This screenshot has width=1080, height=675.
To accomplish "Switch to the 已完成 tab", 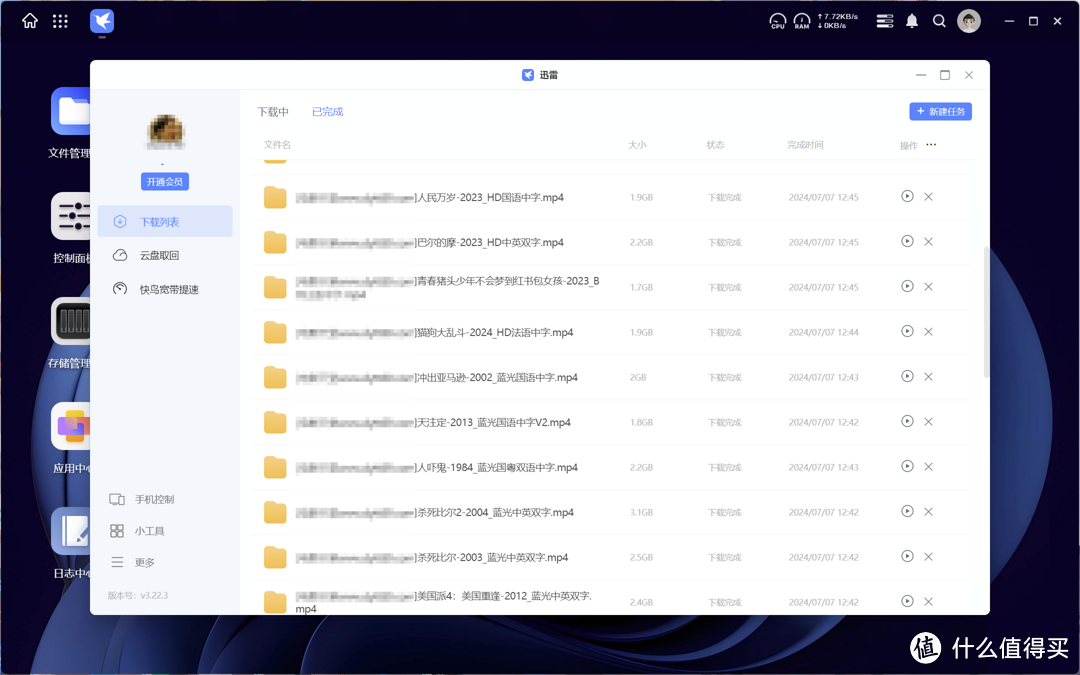I will point(327,112).
